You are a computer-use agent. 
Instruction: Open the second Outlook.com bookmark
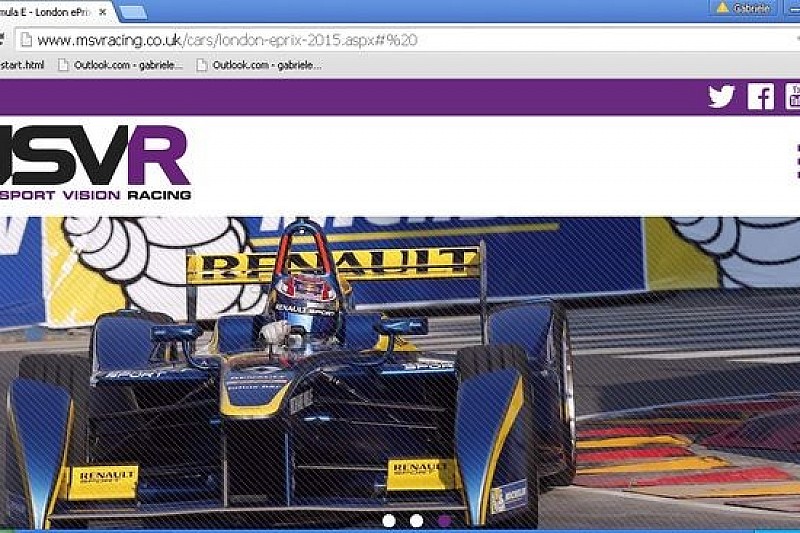coord(259,65)
